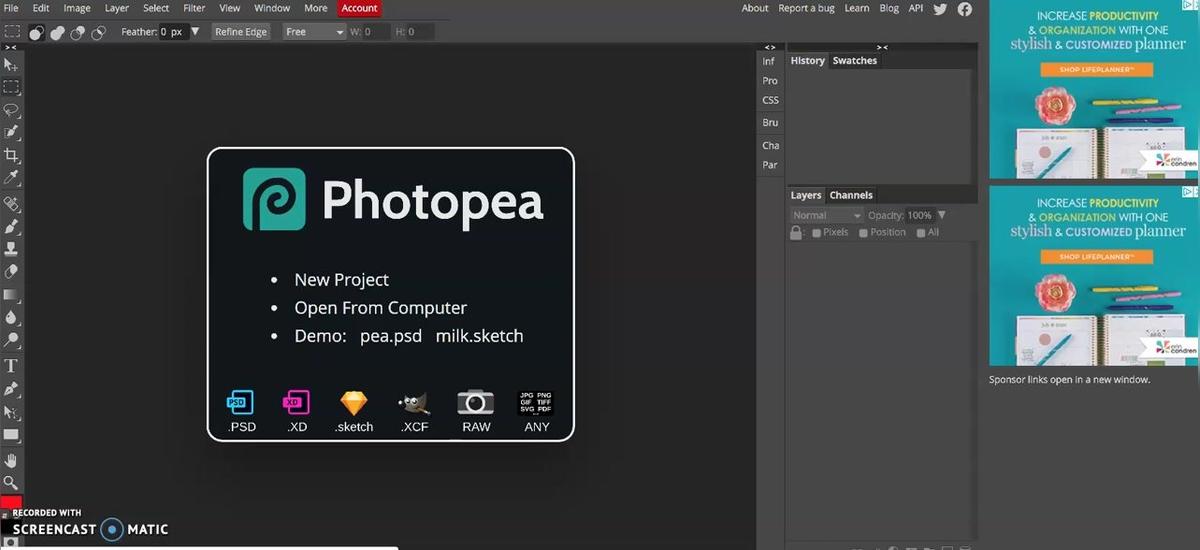
Task: Expand the Free selection style dropdown
Action: [x=313, y=32]
